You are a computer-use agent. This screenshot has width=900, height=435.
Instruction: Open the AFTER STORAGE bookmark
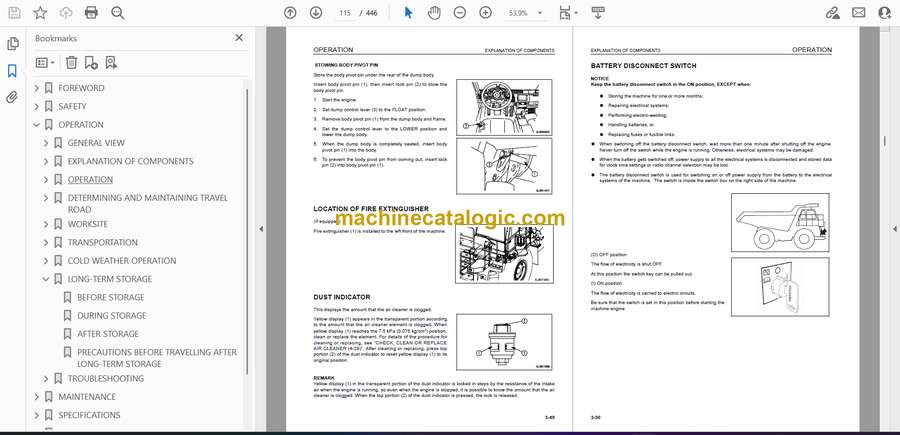tap(108, 334)
